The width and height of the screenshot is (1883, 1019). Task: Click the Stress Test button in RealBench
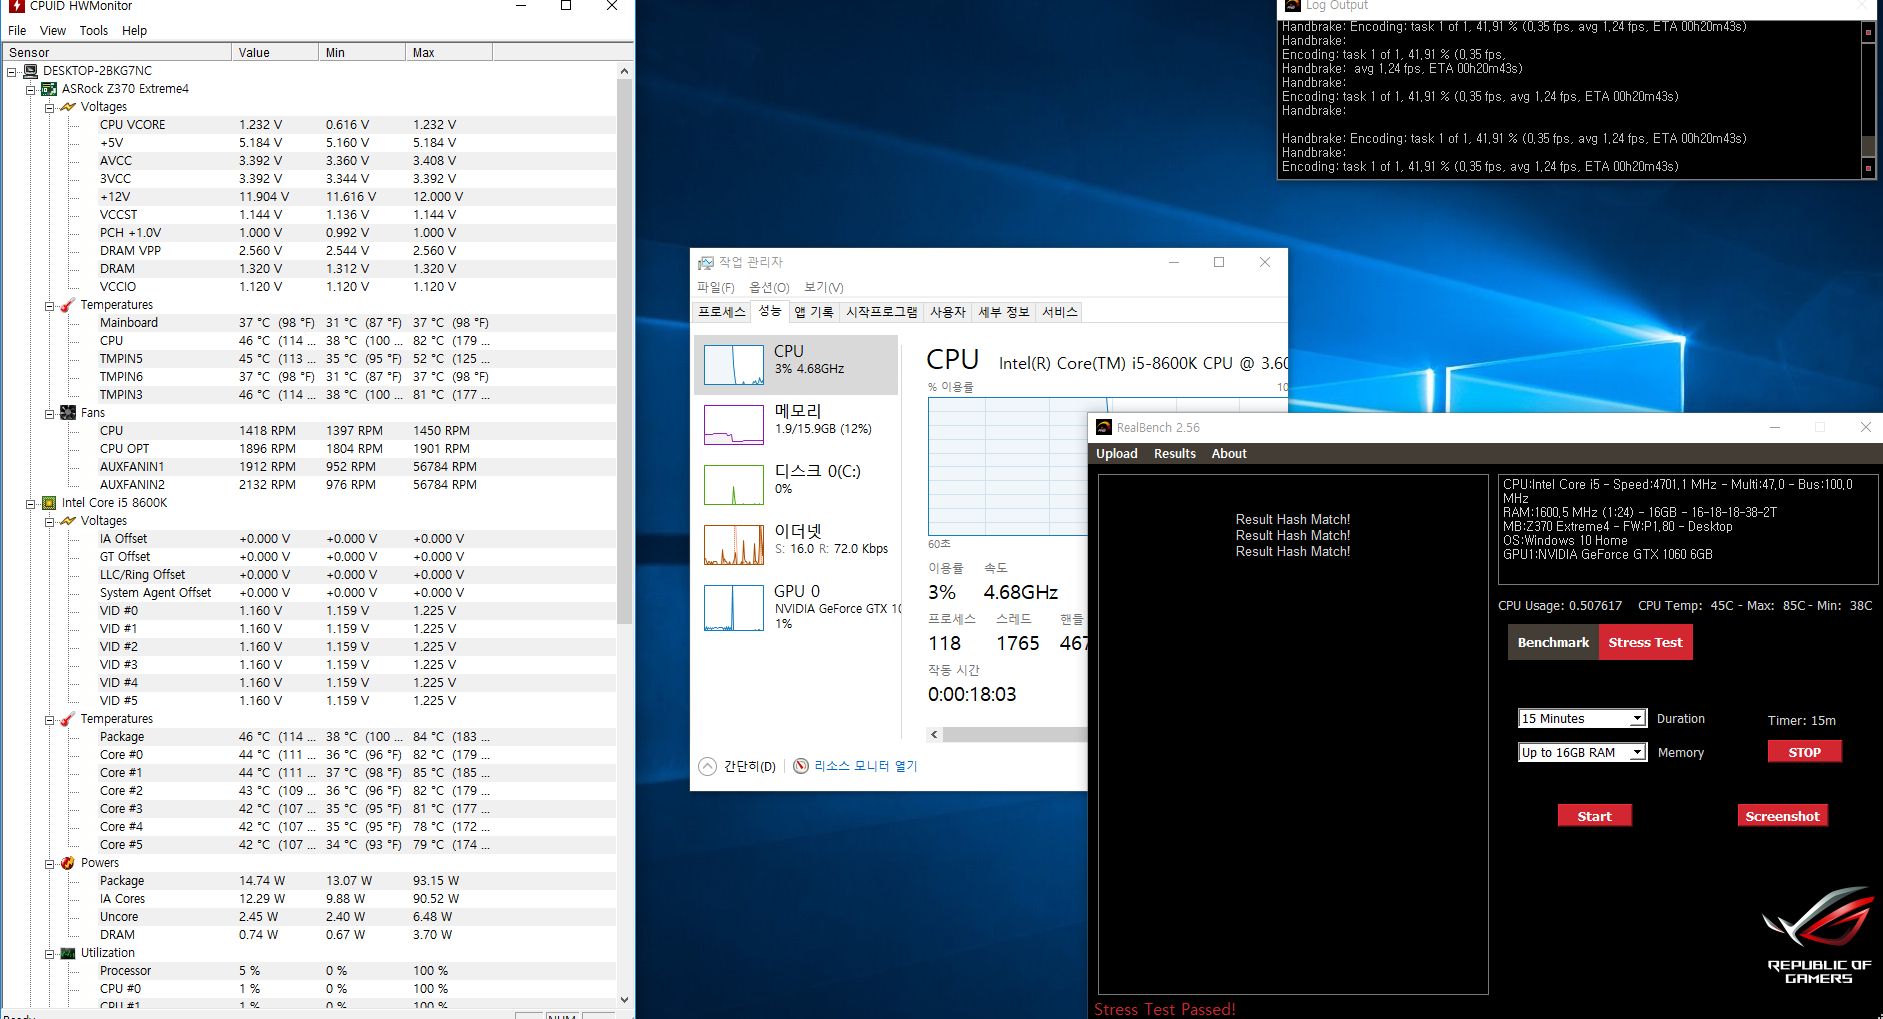click(1645, 642)
